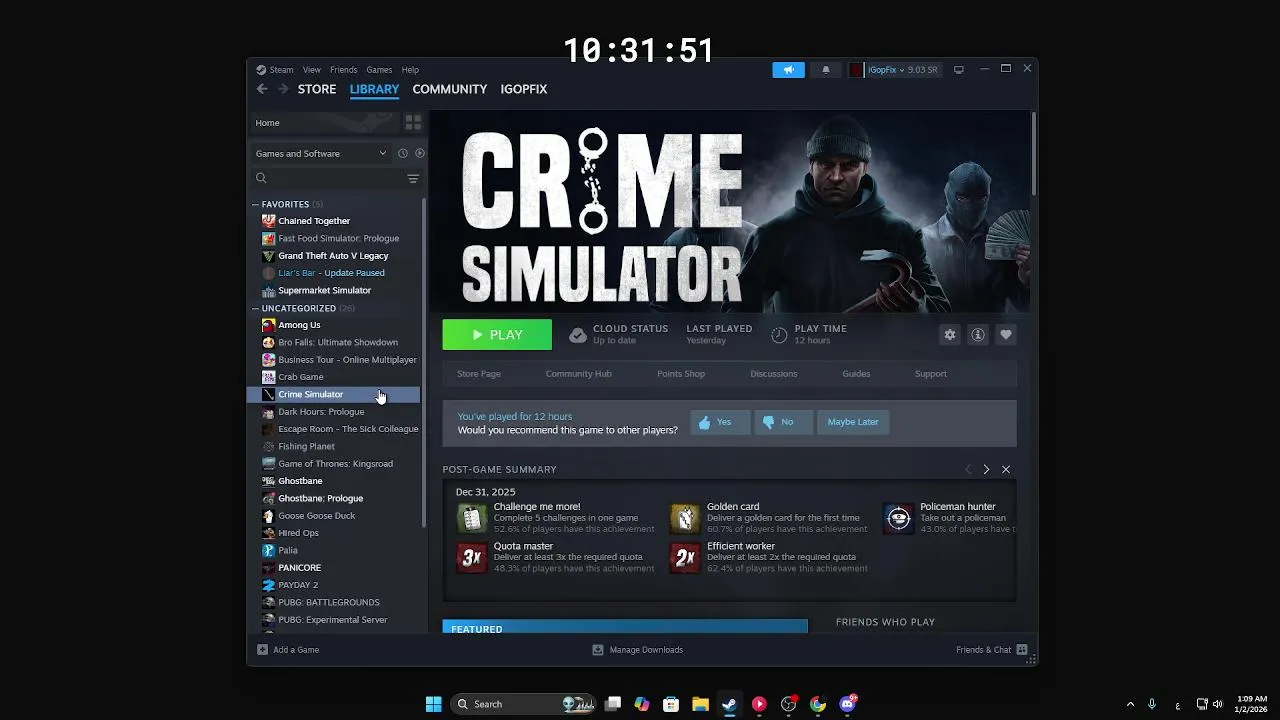The image size is (1280, 720).
Task: Open the announcements megaphone icon
Action: 788,70
